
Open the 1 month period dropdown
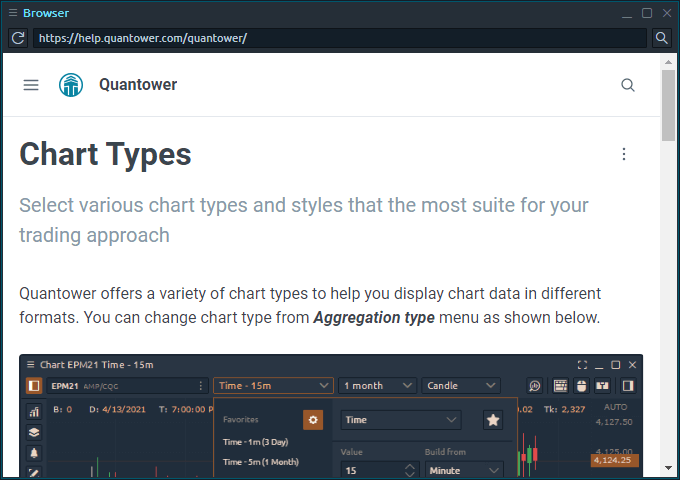click(x=377, y=385)
